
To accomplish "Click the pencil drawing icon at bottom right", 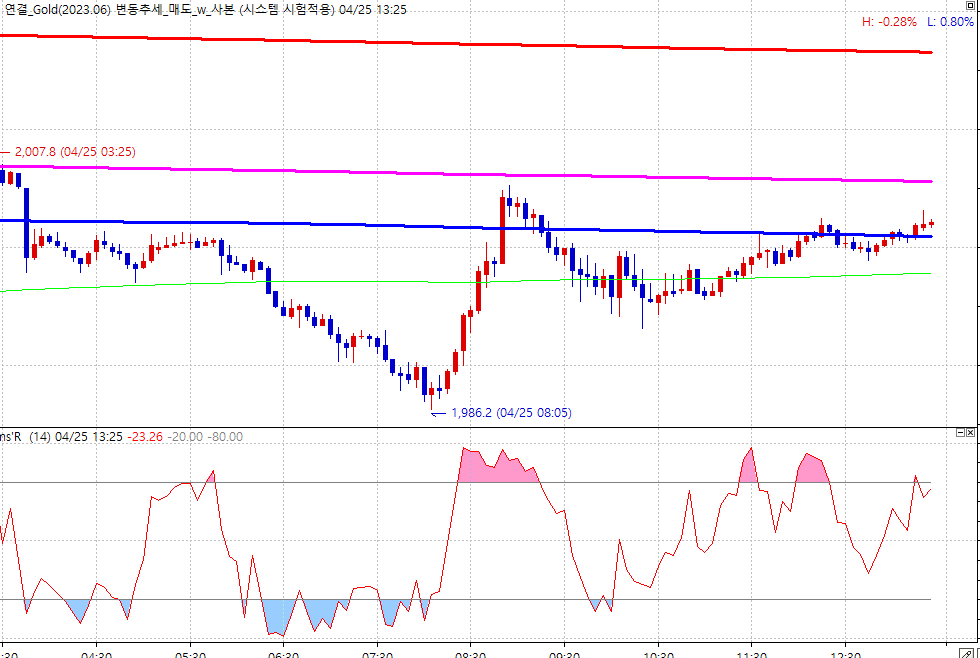I will pos(966,651).
